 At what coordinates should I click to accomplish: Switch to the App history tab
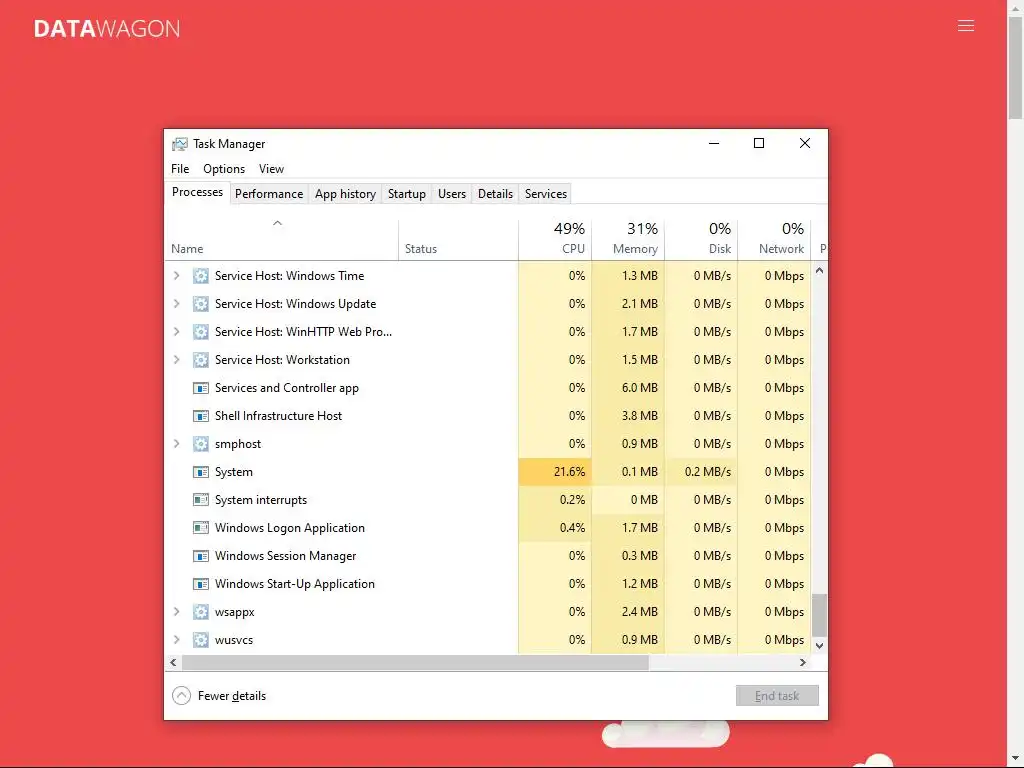[345, 194]
